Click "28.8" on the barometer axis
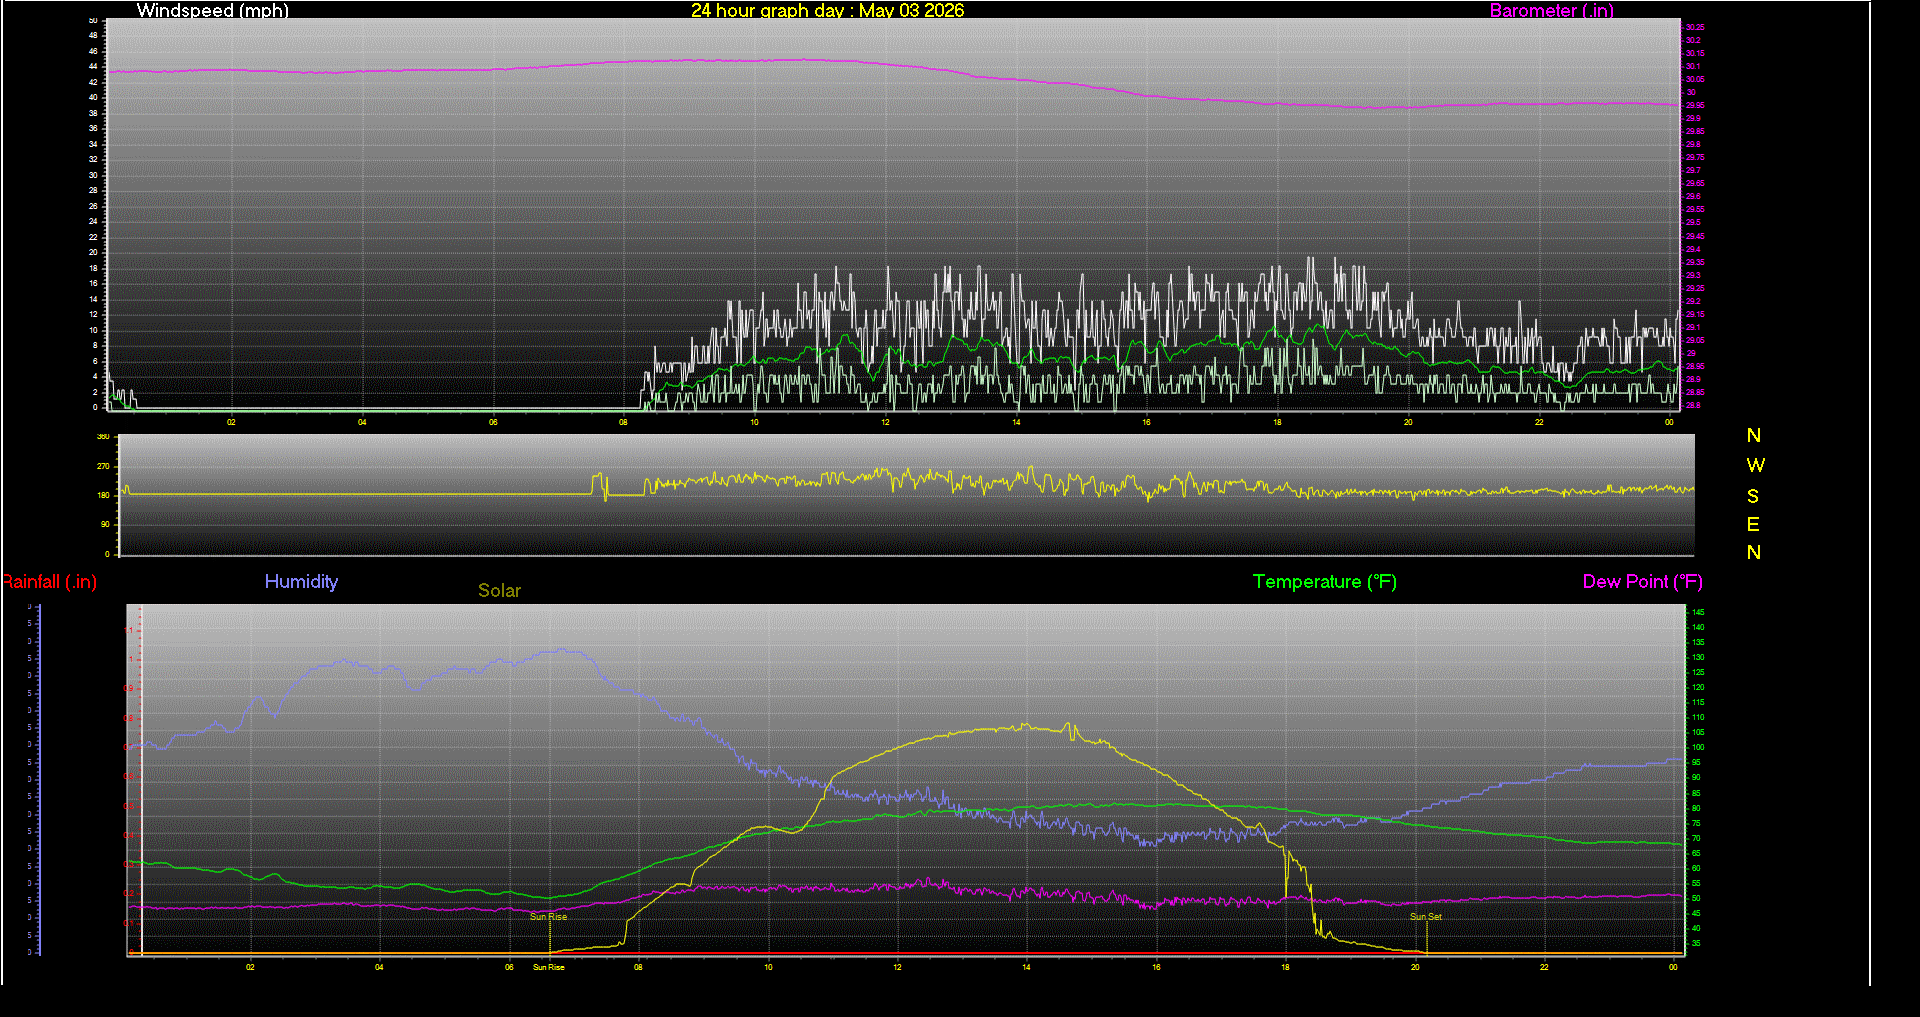1920x1017 pixels. point(1693,405)
